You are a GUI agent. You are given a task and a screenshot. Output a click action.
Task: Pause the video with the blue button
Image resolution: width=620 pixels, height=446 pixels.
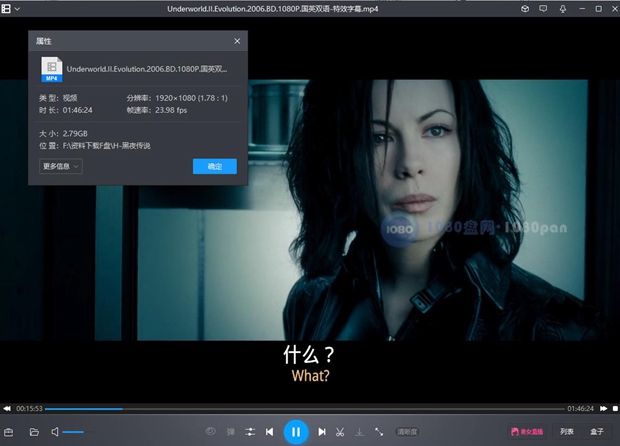(294, 432)
